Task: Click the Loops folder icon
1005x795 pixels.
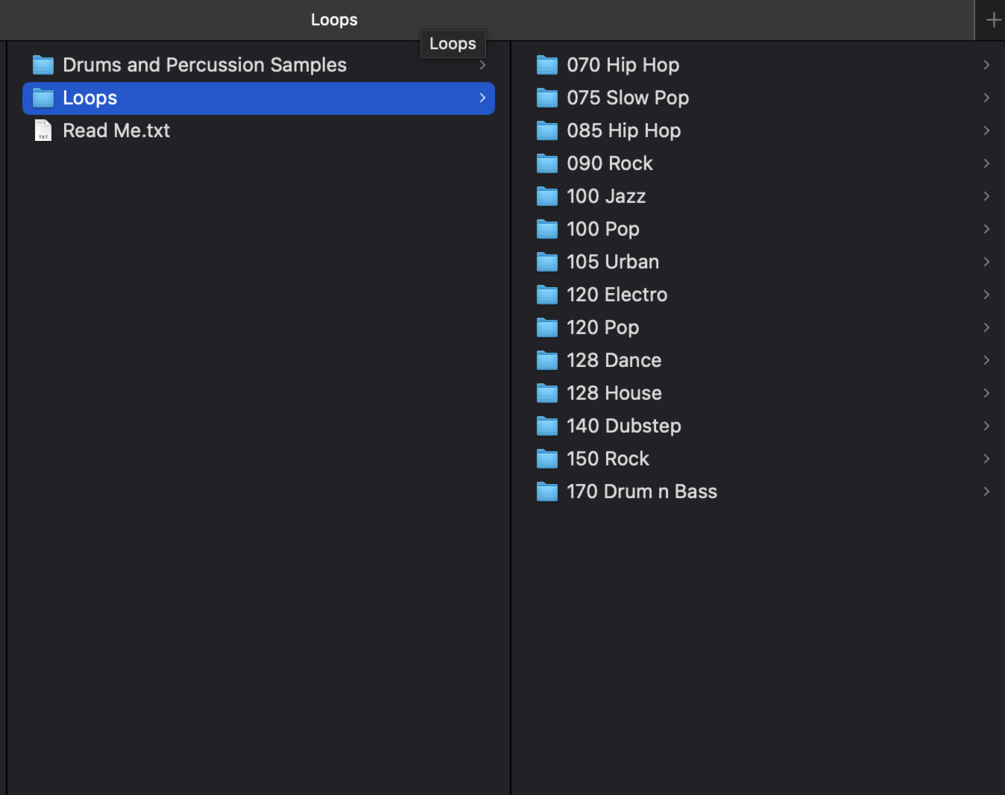Action: click(x=43, y=98)
